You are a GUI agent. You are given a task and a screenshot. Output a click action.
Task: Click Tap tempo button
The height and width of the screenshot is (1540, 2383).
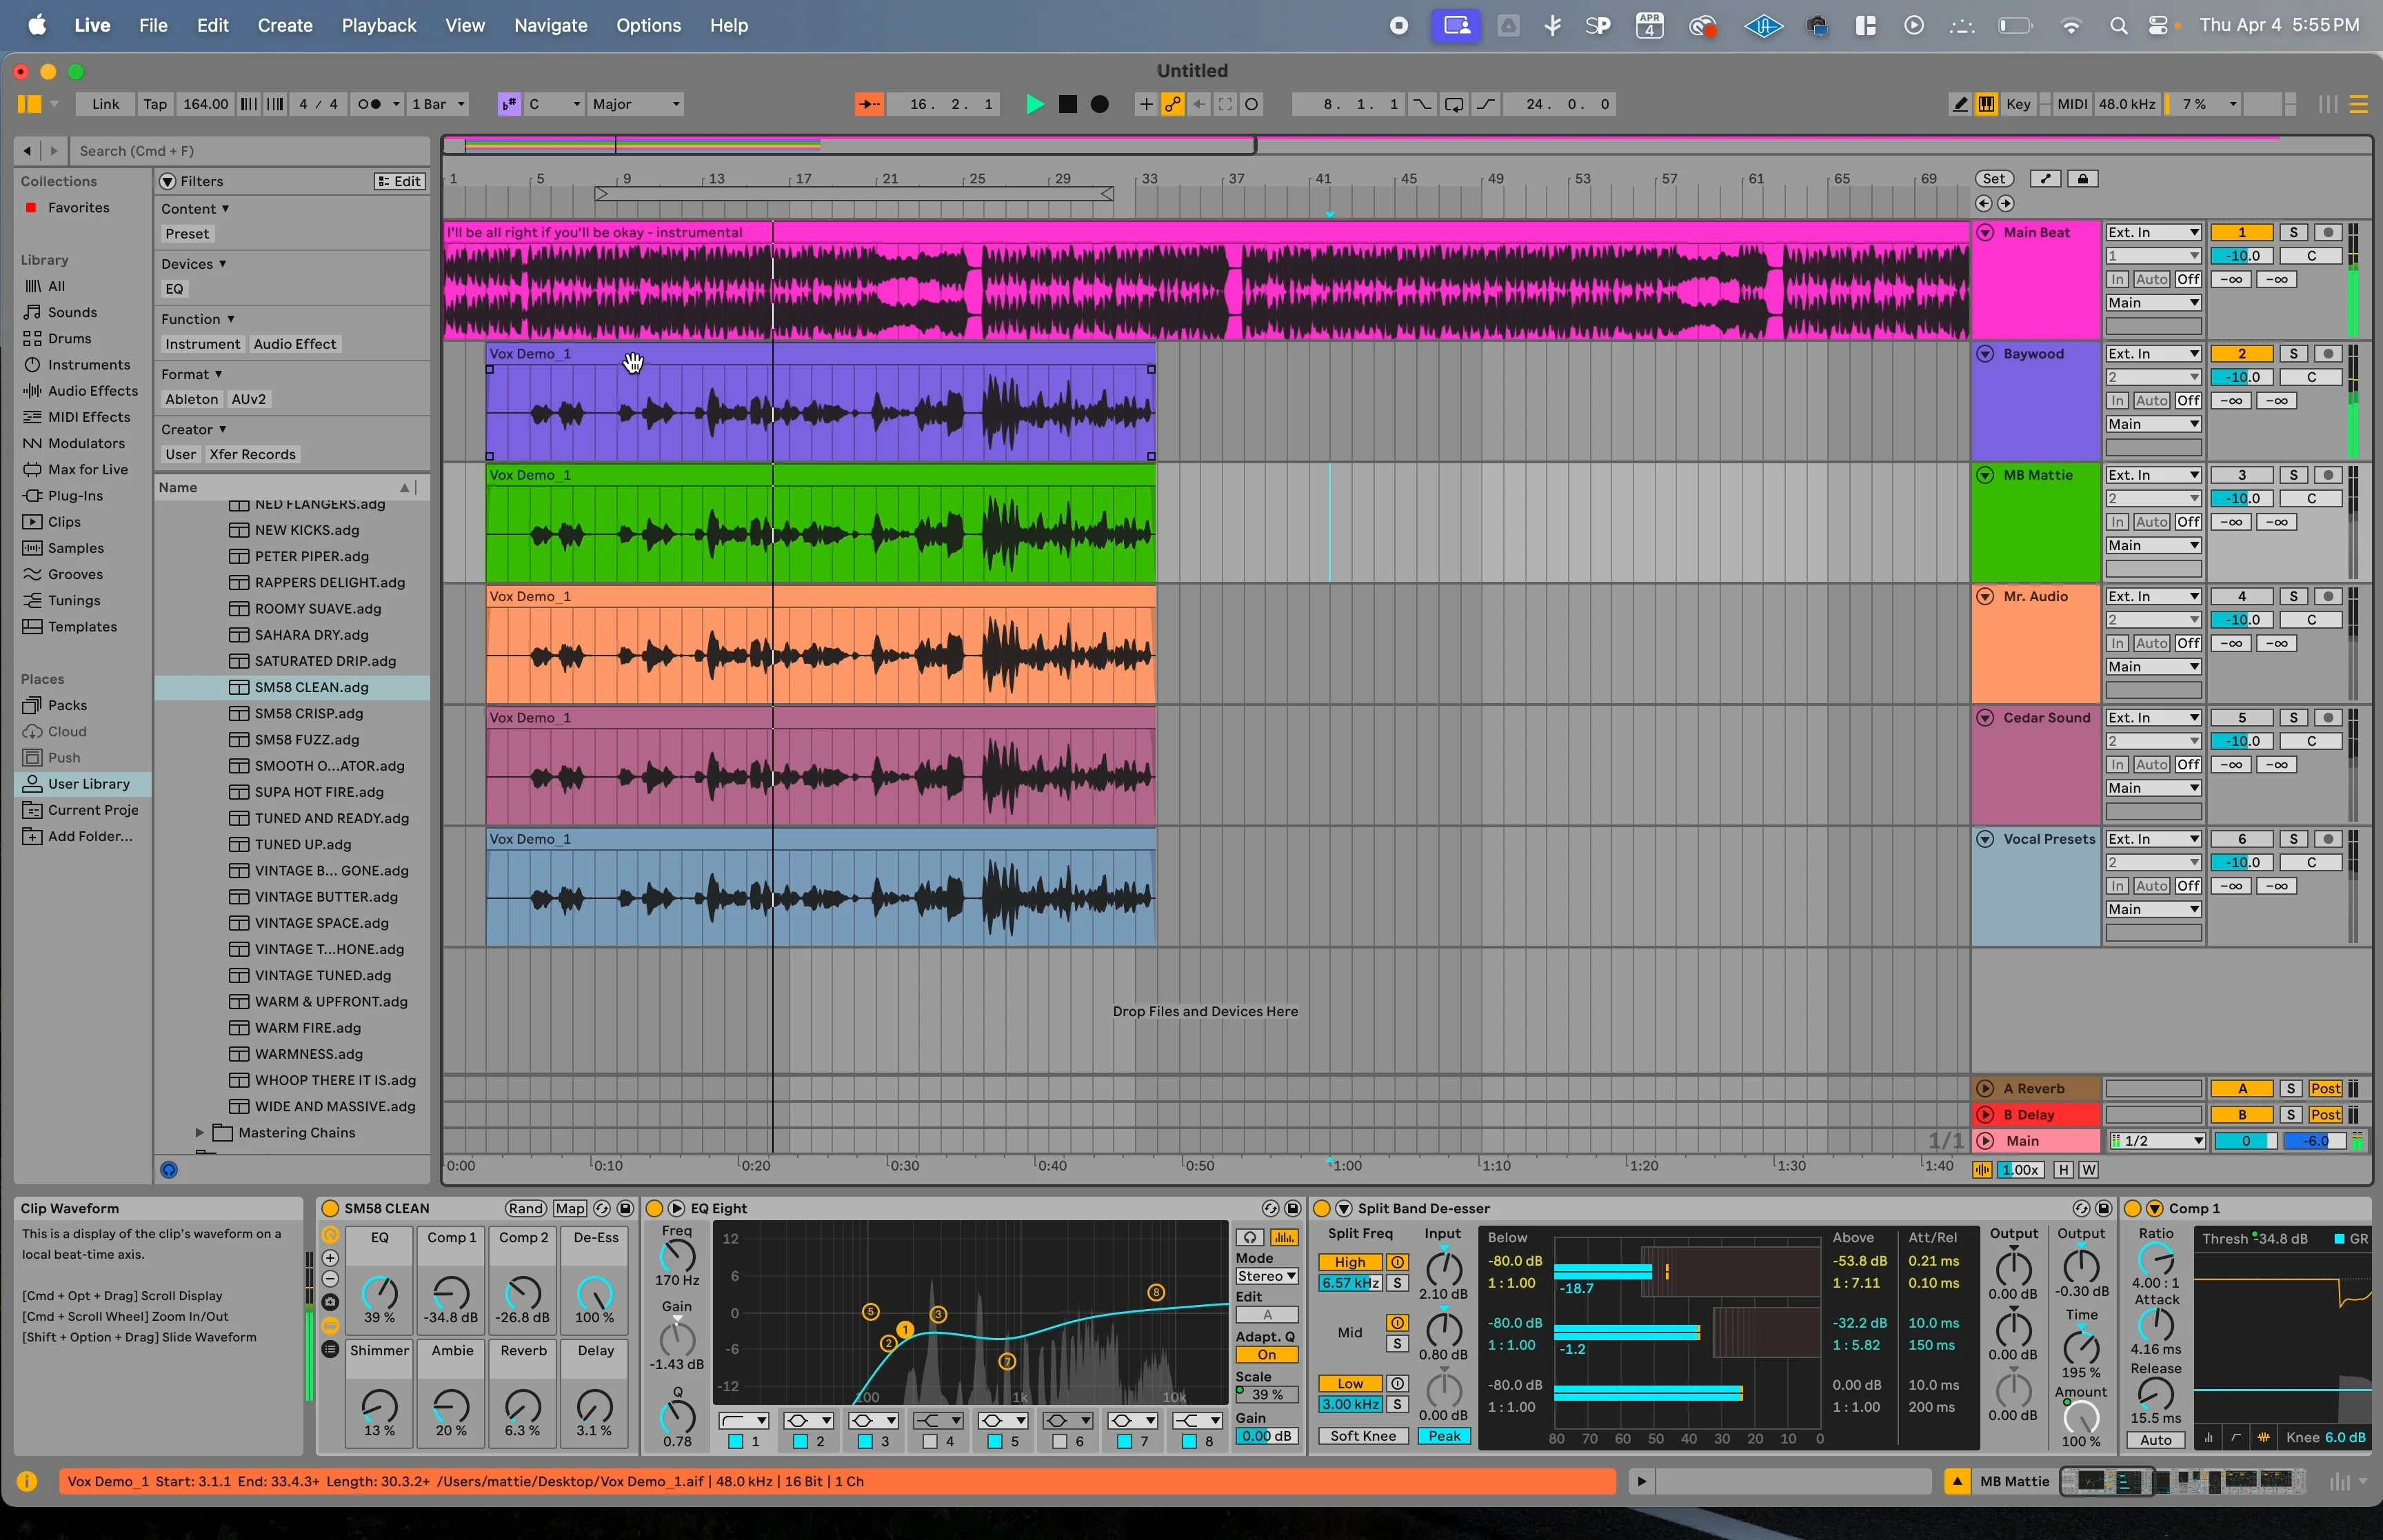coord(155,104)
